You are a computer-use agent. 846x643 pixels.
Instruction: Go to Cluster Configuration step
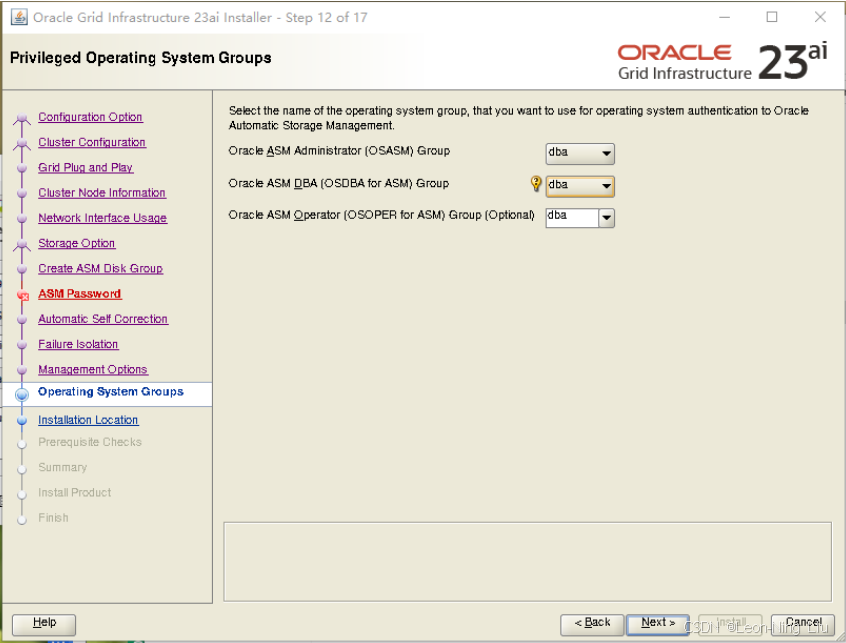[x=92, y=142]
